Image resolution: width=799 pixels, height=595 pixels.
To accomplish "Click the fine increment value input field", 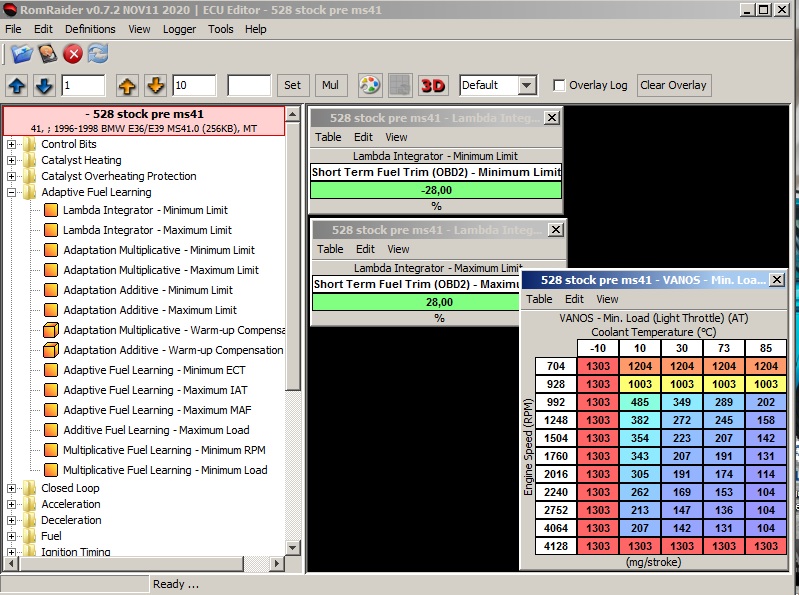I will click(83, 85).
